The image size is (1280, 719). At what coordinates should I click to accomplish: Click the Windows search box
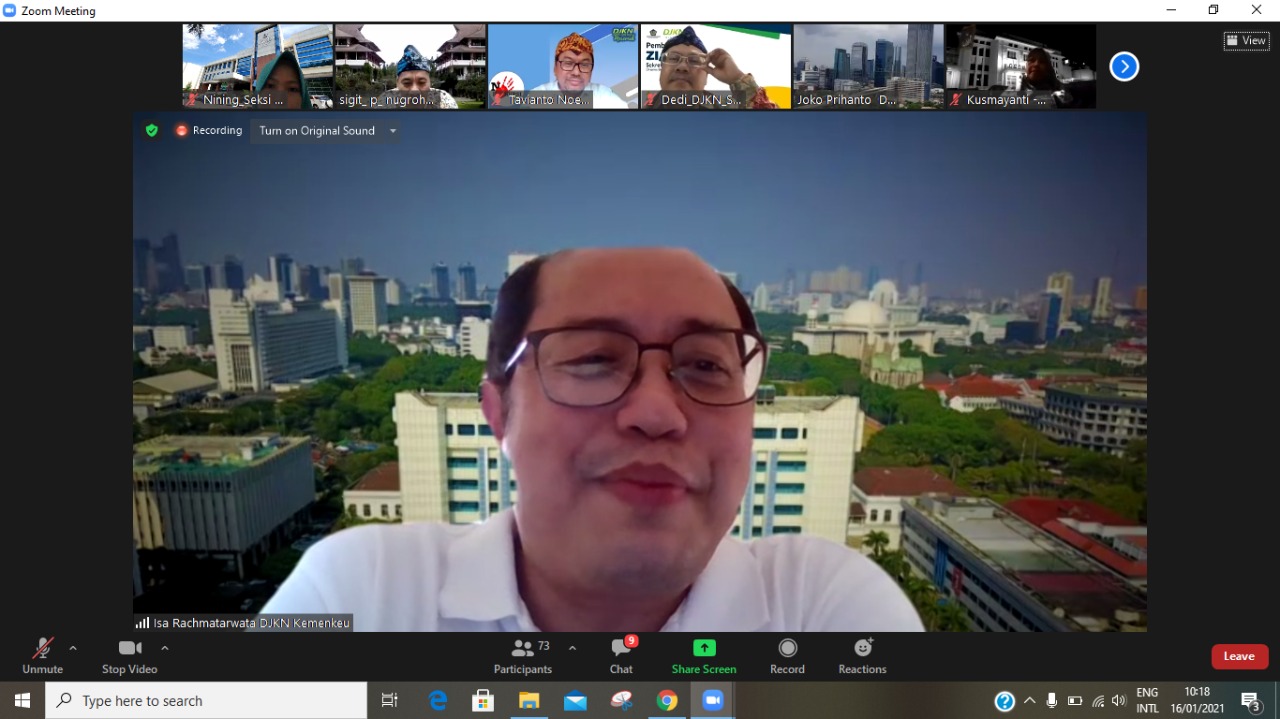point(206,701)
